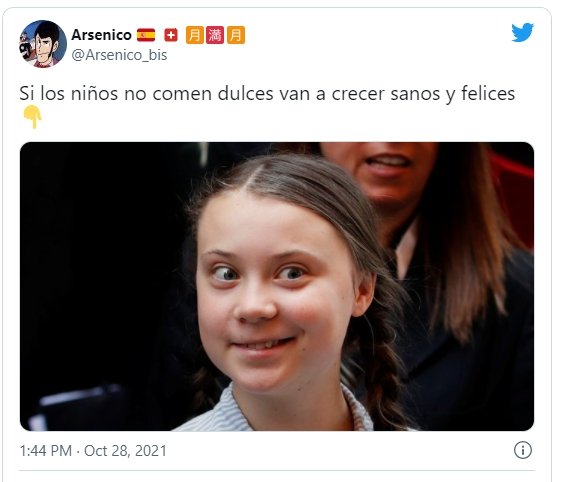Viewport: 568px width, 482px height.
Task: Click the word "felices" in tweet text
Action: [488, 93]
